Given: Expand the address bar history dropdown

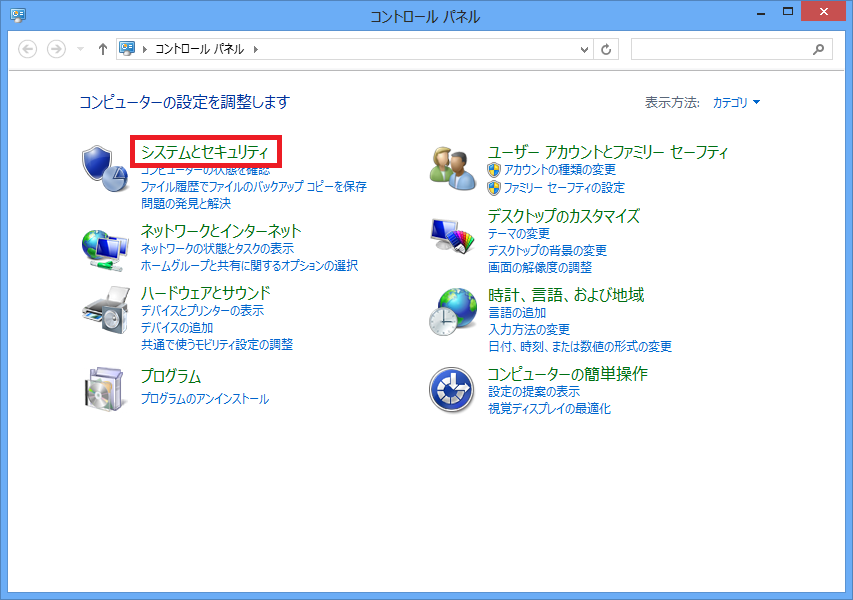Looking at the screenshot, I should point(585,49).
